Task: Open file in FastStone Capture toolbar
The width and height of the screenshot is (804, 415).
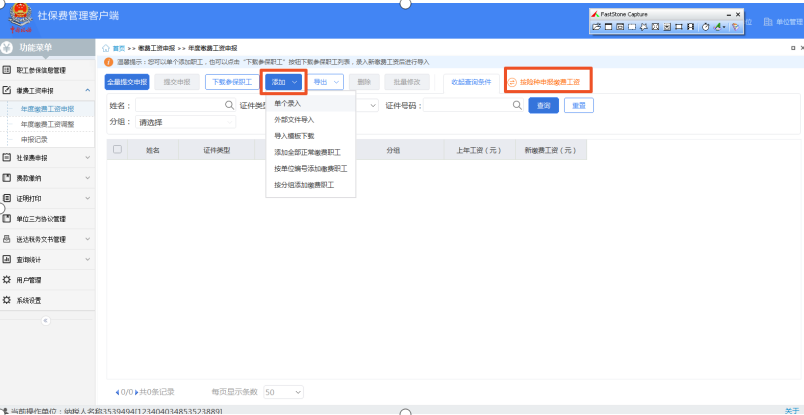Action: tap(597, 27)
